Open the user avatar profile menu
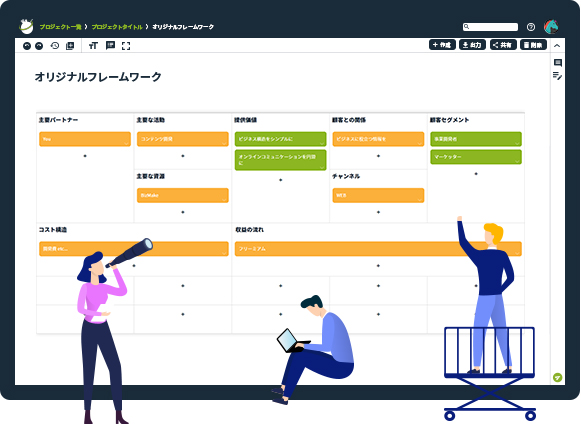 [551, 27]
